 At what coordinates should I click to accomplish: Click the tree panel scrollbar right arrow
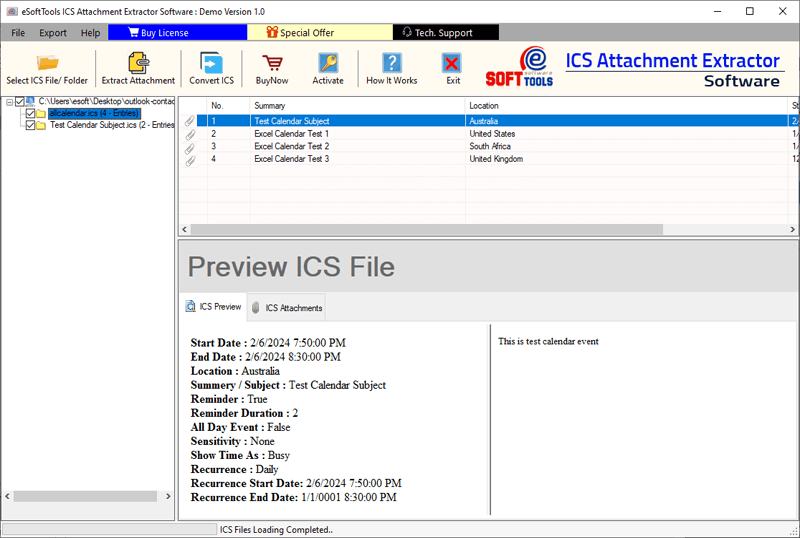(168, 496)
